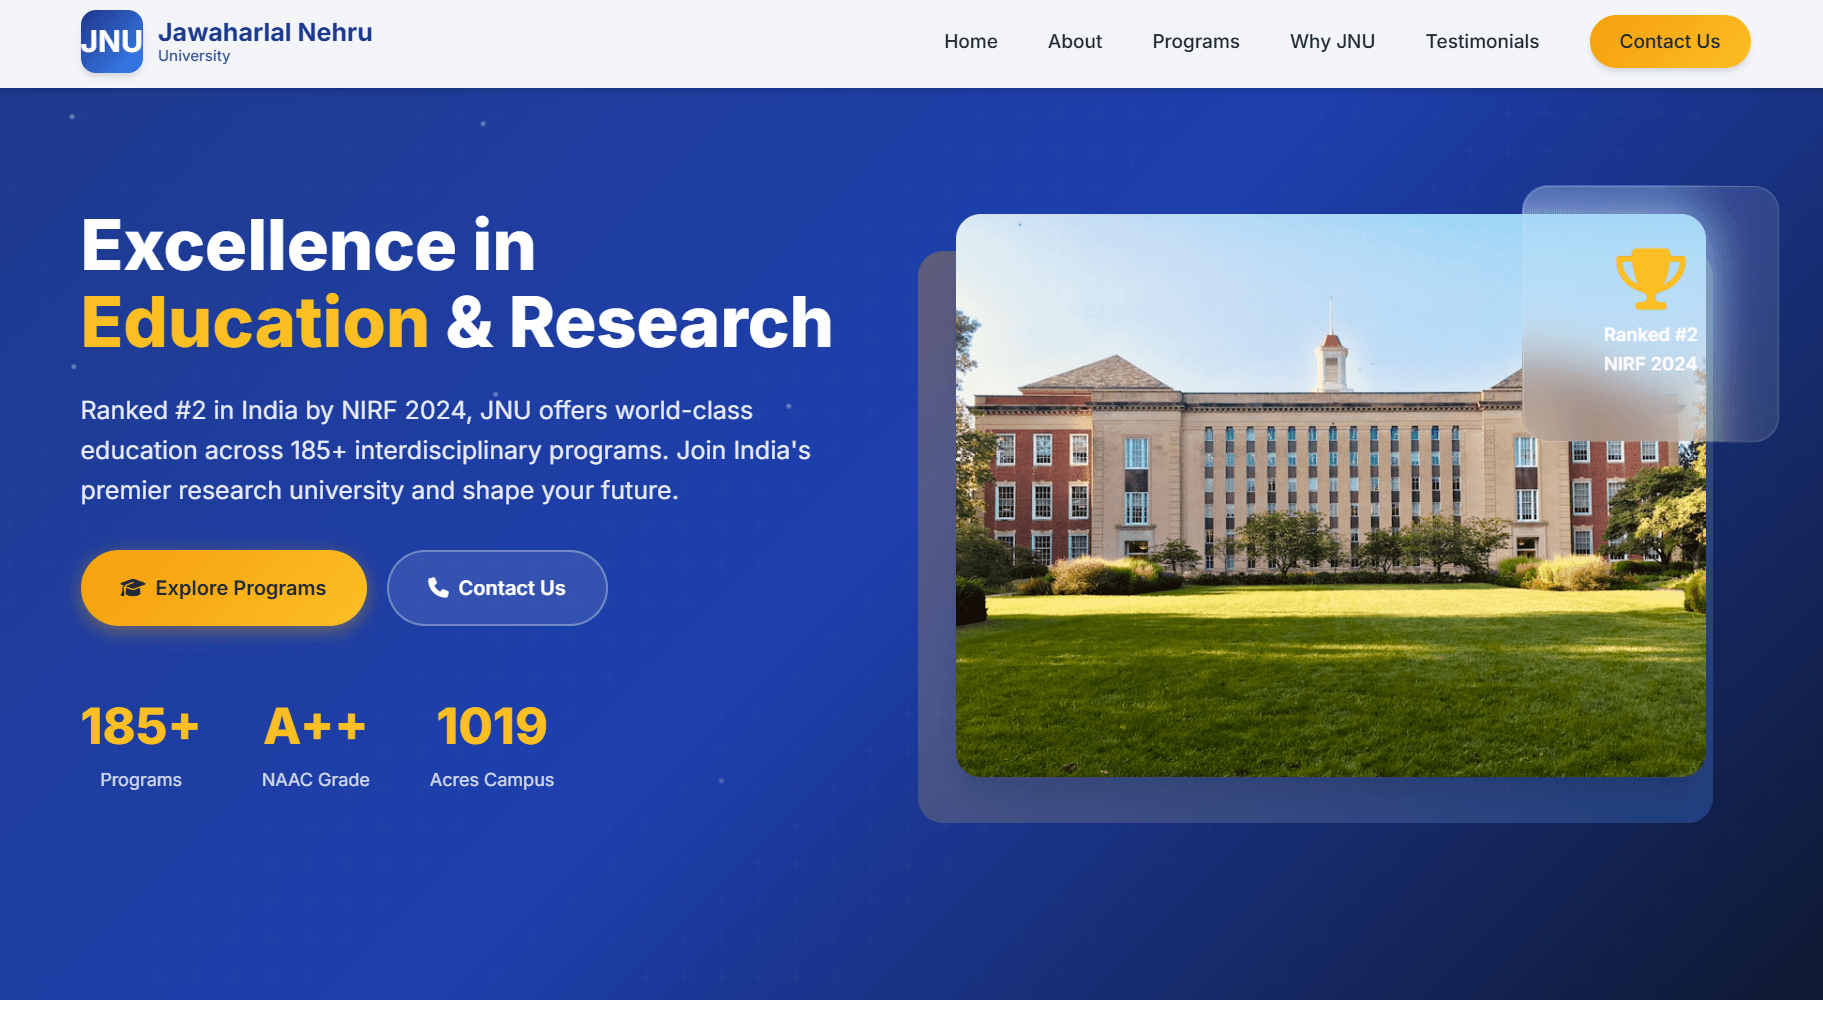Click the orange Contact Us header button

(x=1669, y=42)
